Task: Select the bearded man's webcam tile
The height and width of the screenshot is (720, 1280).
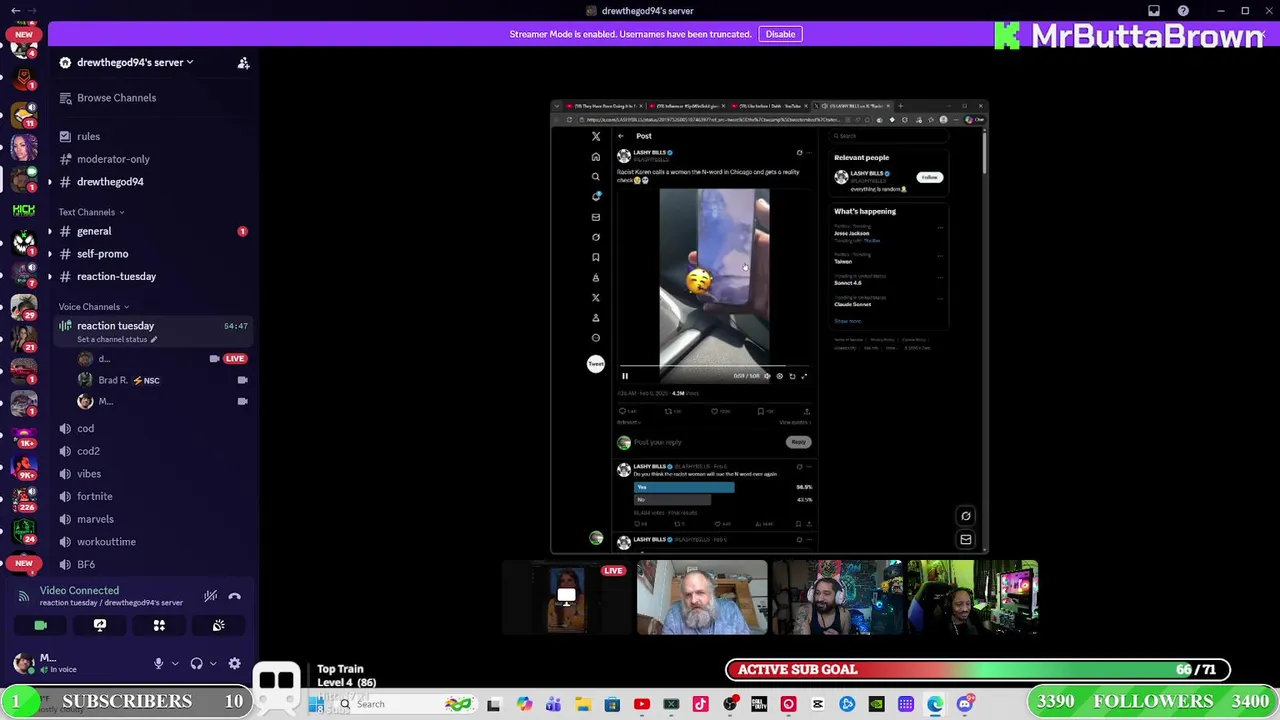Action: tap(702, 598)
